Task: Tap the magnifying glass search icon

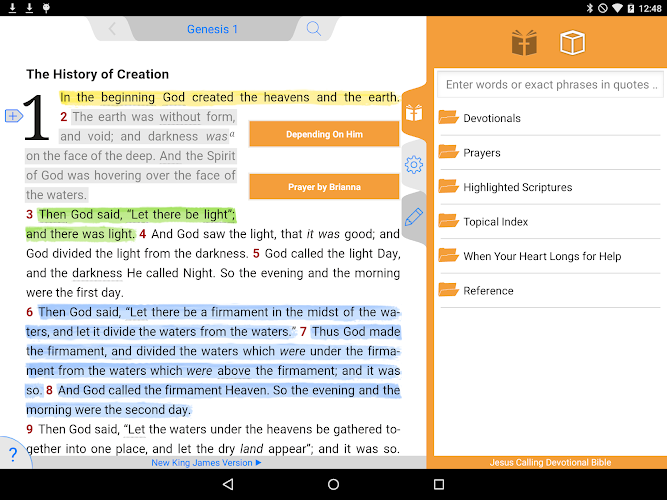Action: [314, 29]
